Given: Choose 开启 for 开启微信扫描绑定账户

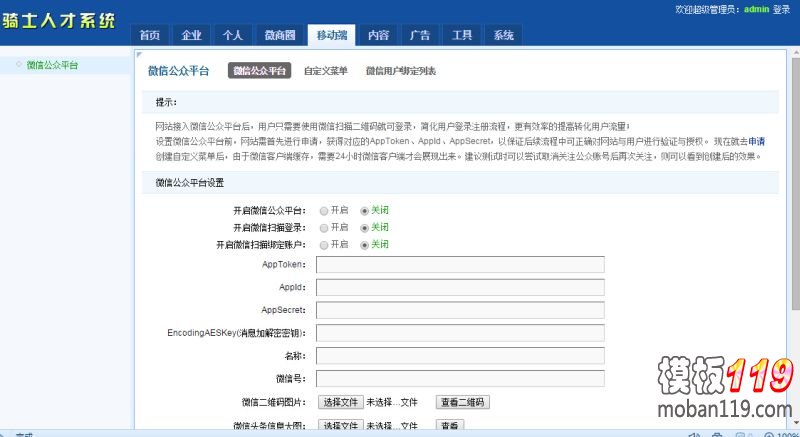Looking at the screenshot, I should pyautogui.click(x=323, y=245).
